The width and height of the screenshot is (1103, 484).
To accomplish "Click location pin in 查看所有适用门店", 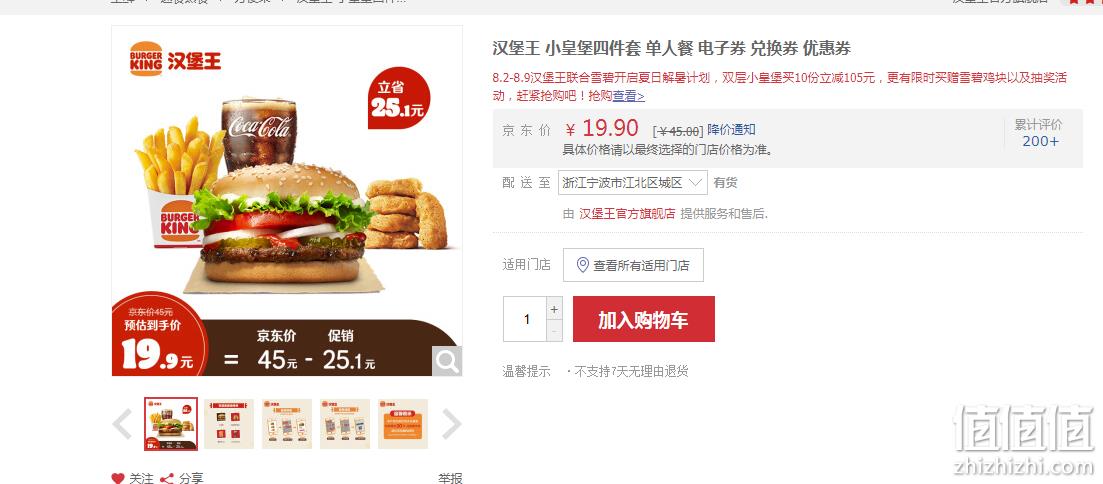I will click(x=582, y=265).
